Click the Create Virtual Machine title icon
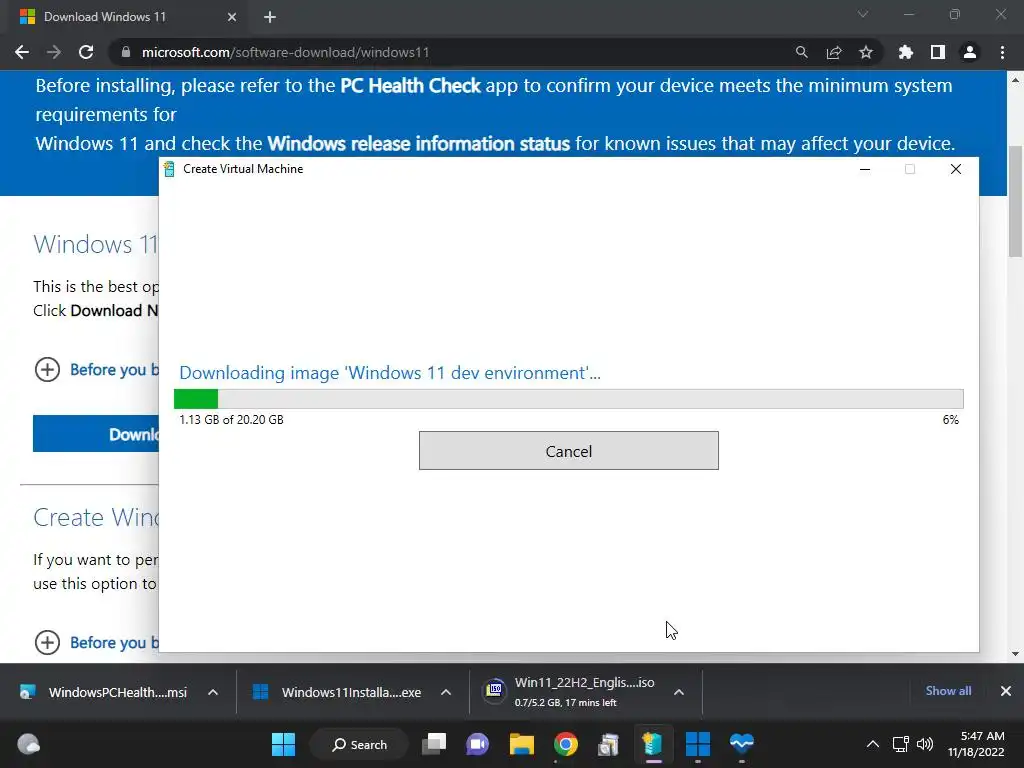 tap(169, 169)
